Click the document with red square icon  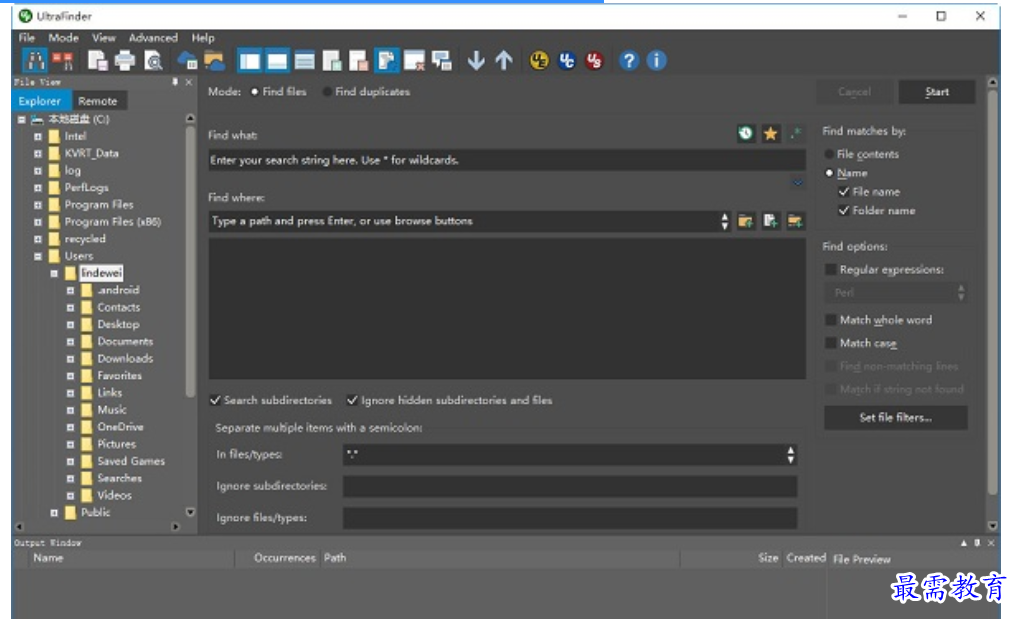pyautogui.click(x=359, y=61)
